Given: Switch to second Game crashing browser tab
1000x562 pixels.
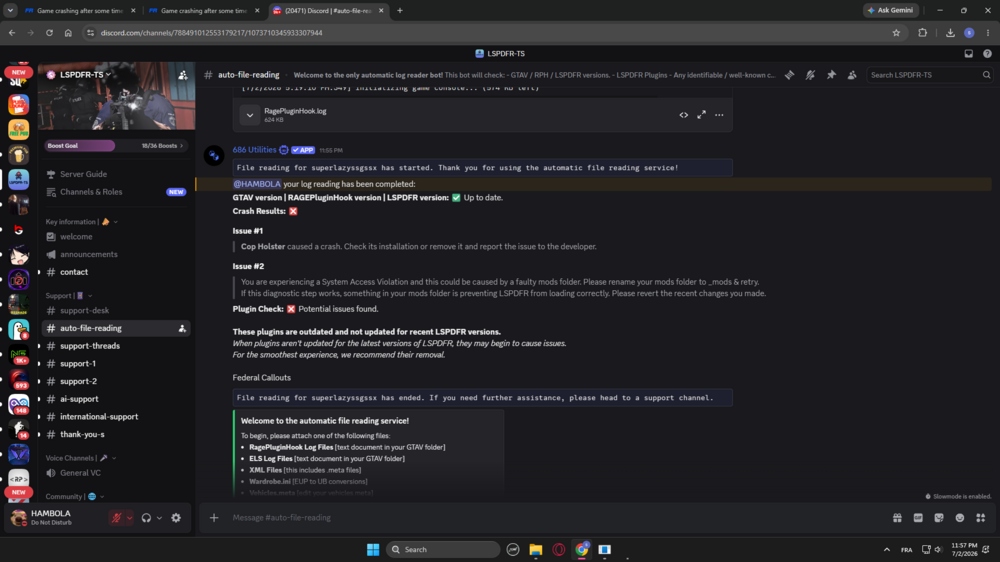Looking at the screenshot, I should (x=204, y=11).
